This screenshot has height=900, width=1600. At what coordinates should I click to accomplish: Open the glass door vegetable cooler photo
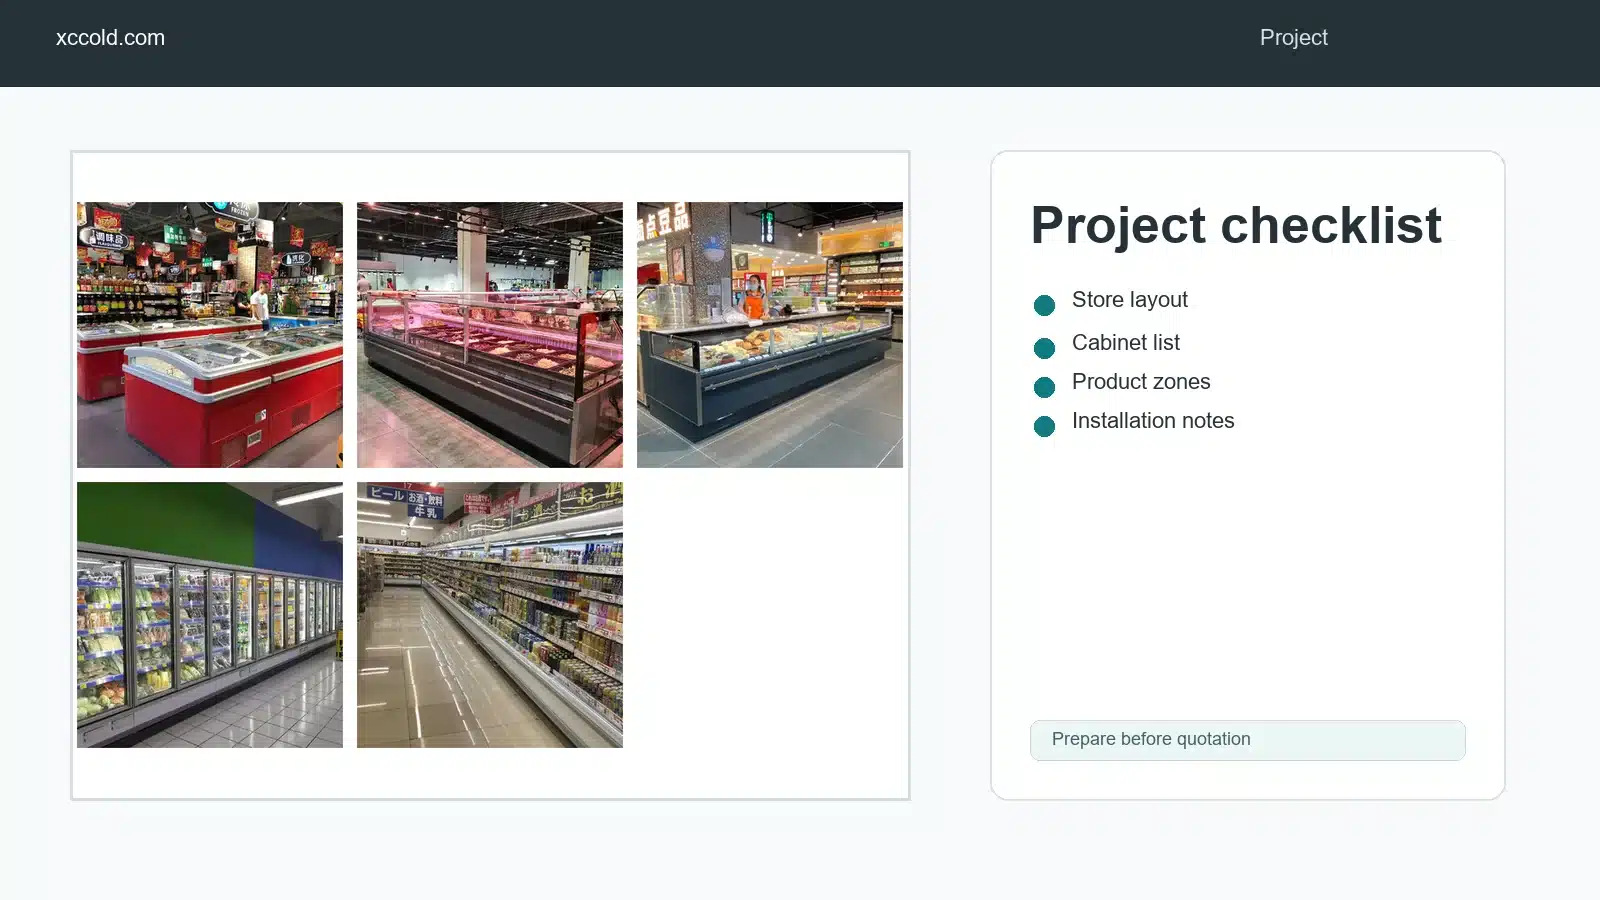tap(210, 615)
